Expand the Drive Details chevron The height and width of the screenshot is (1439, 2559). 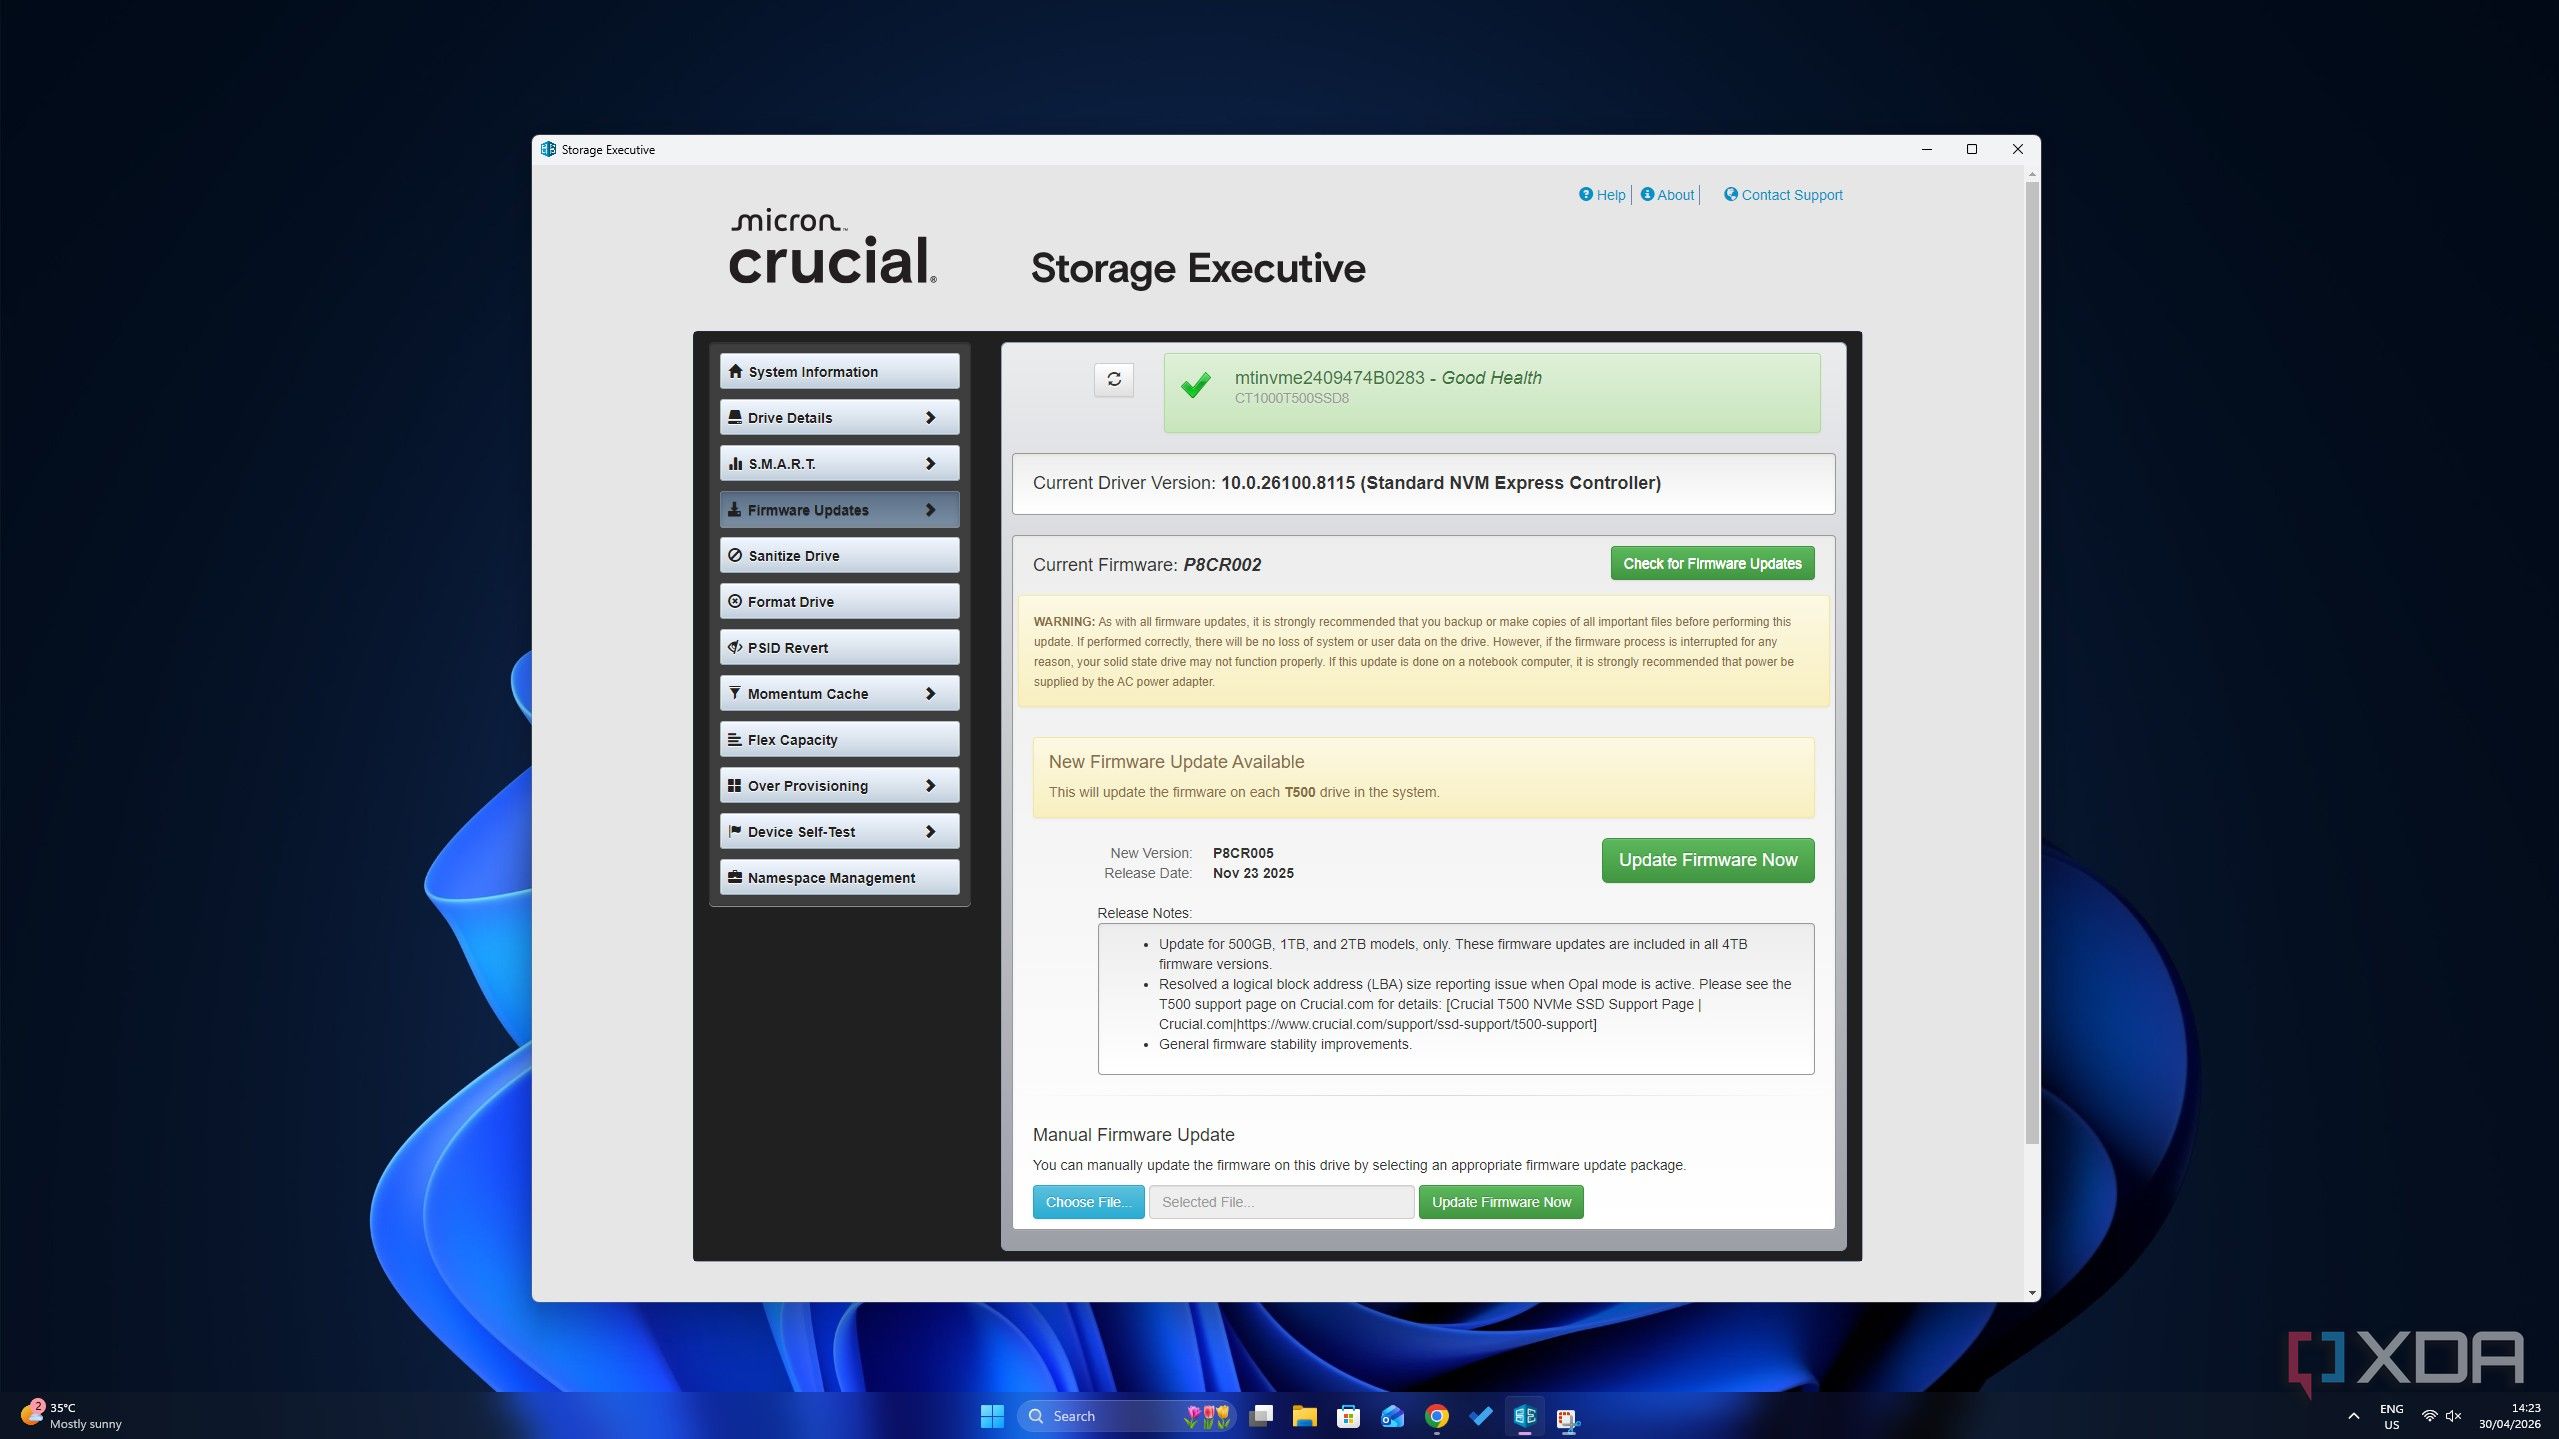coord(930,418)
